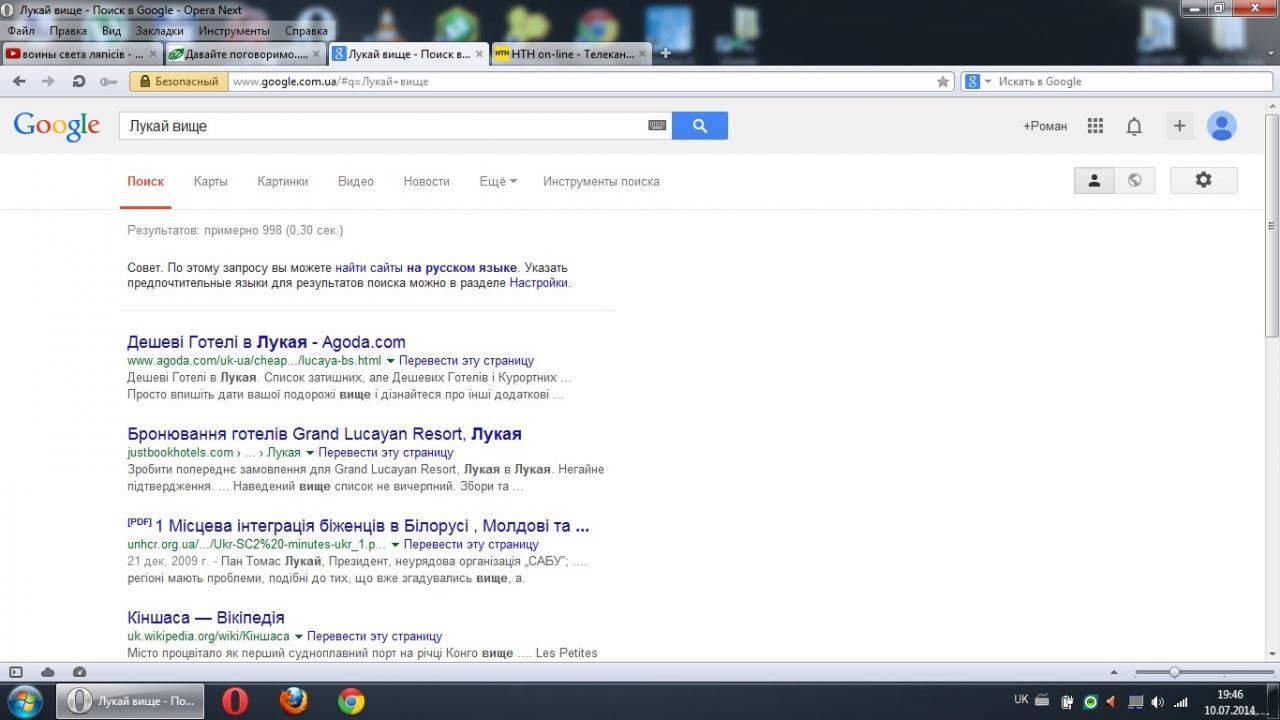Open the Google account avatar

click(1221, 126)
